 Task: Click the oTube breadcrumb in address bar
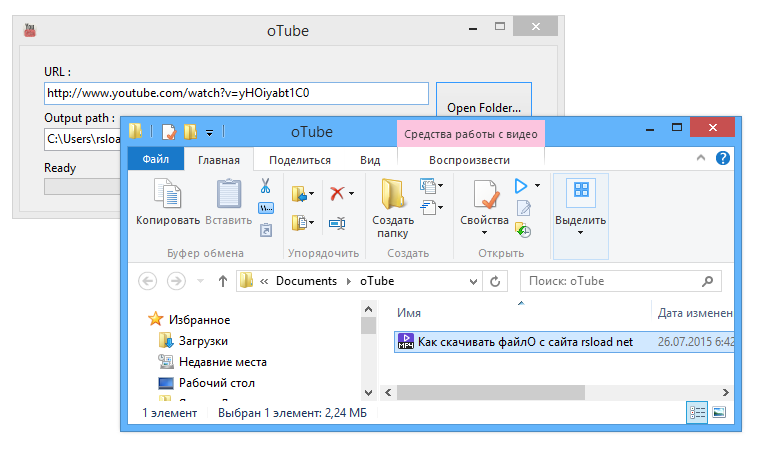coord(377,281)
